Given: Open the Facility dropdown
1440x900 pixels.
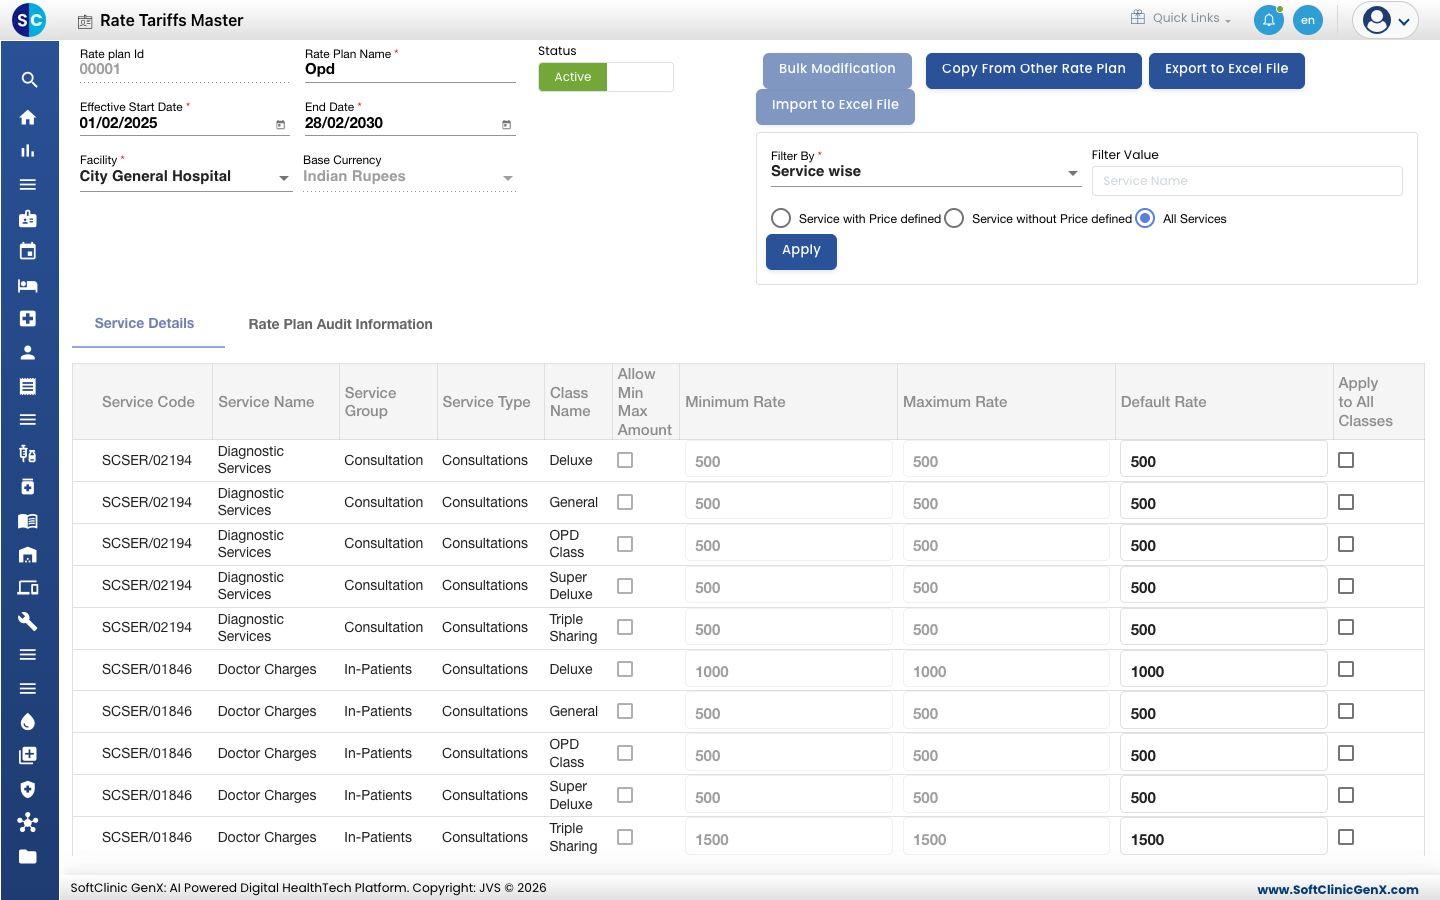Looking at the screenshot, I should [185, 177].
